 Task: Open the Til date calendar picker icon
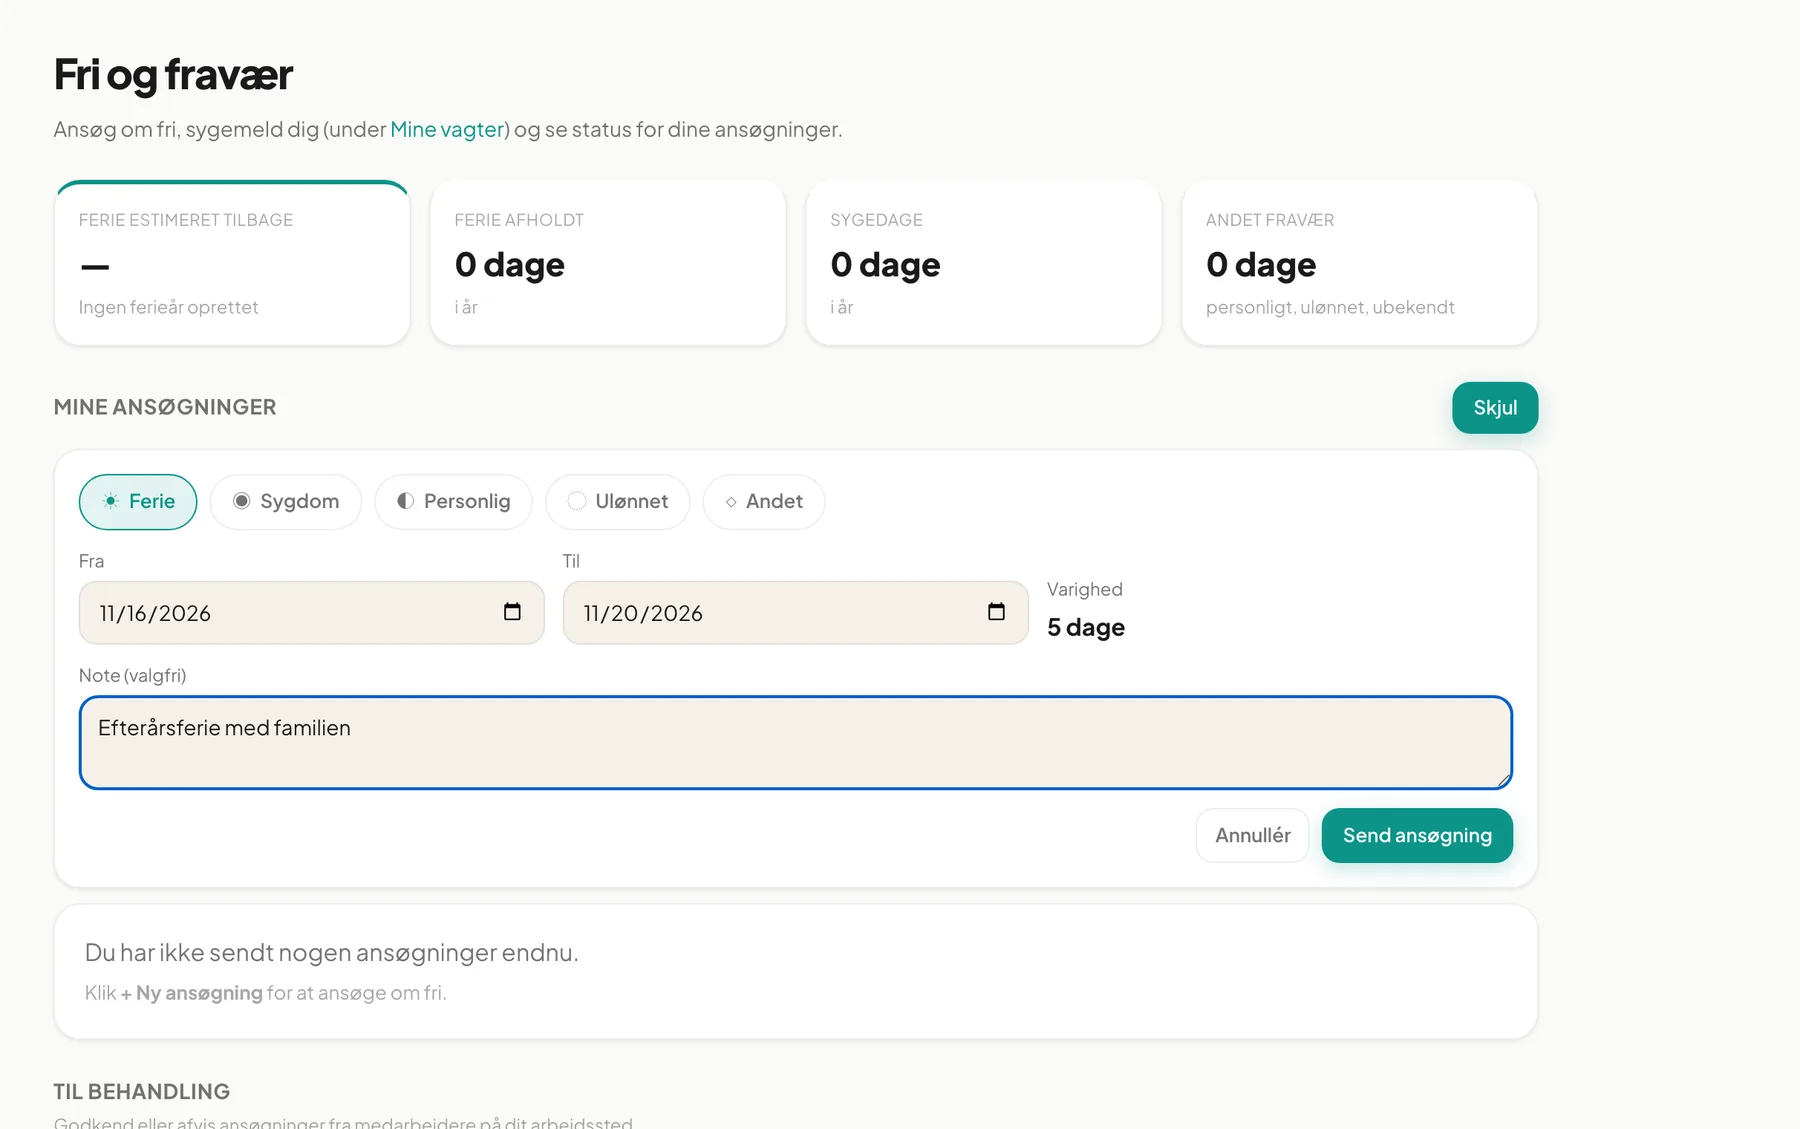[x=996, y=612]
